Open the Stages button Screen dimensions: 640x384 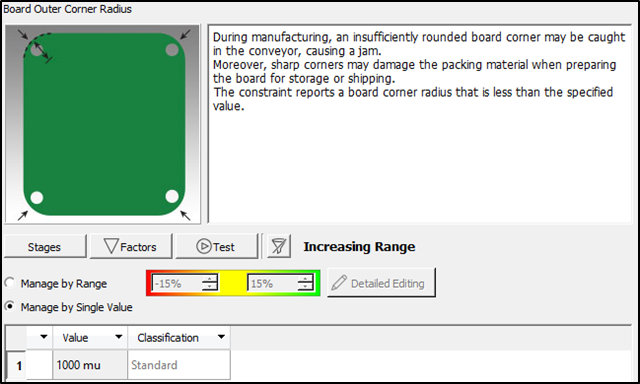tap(44, 246)
